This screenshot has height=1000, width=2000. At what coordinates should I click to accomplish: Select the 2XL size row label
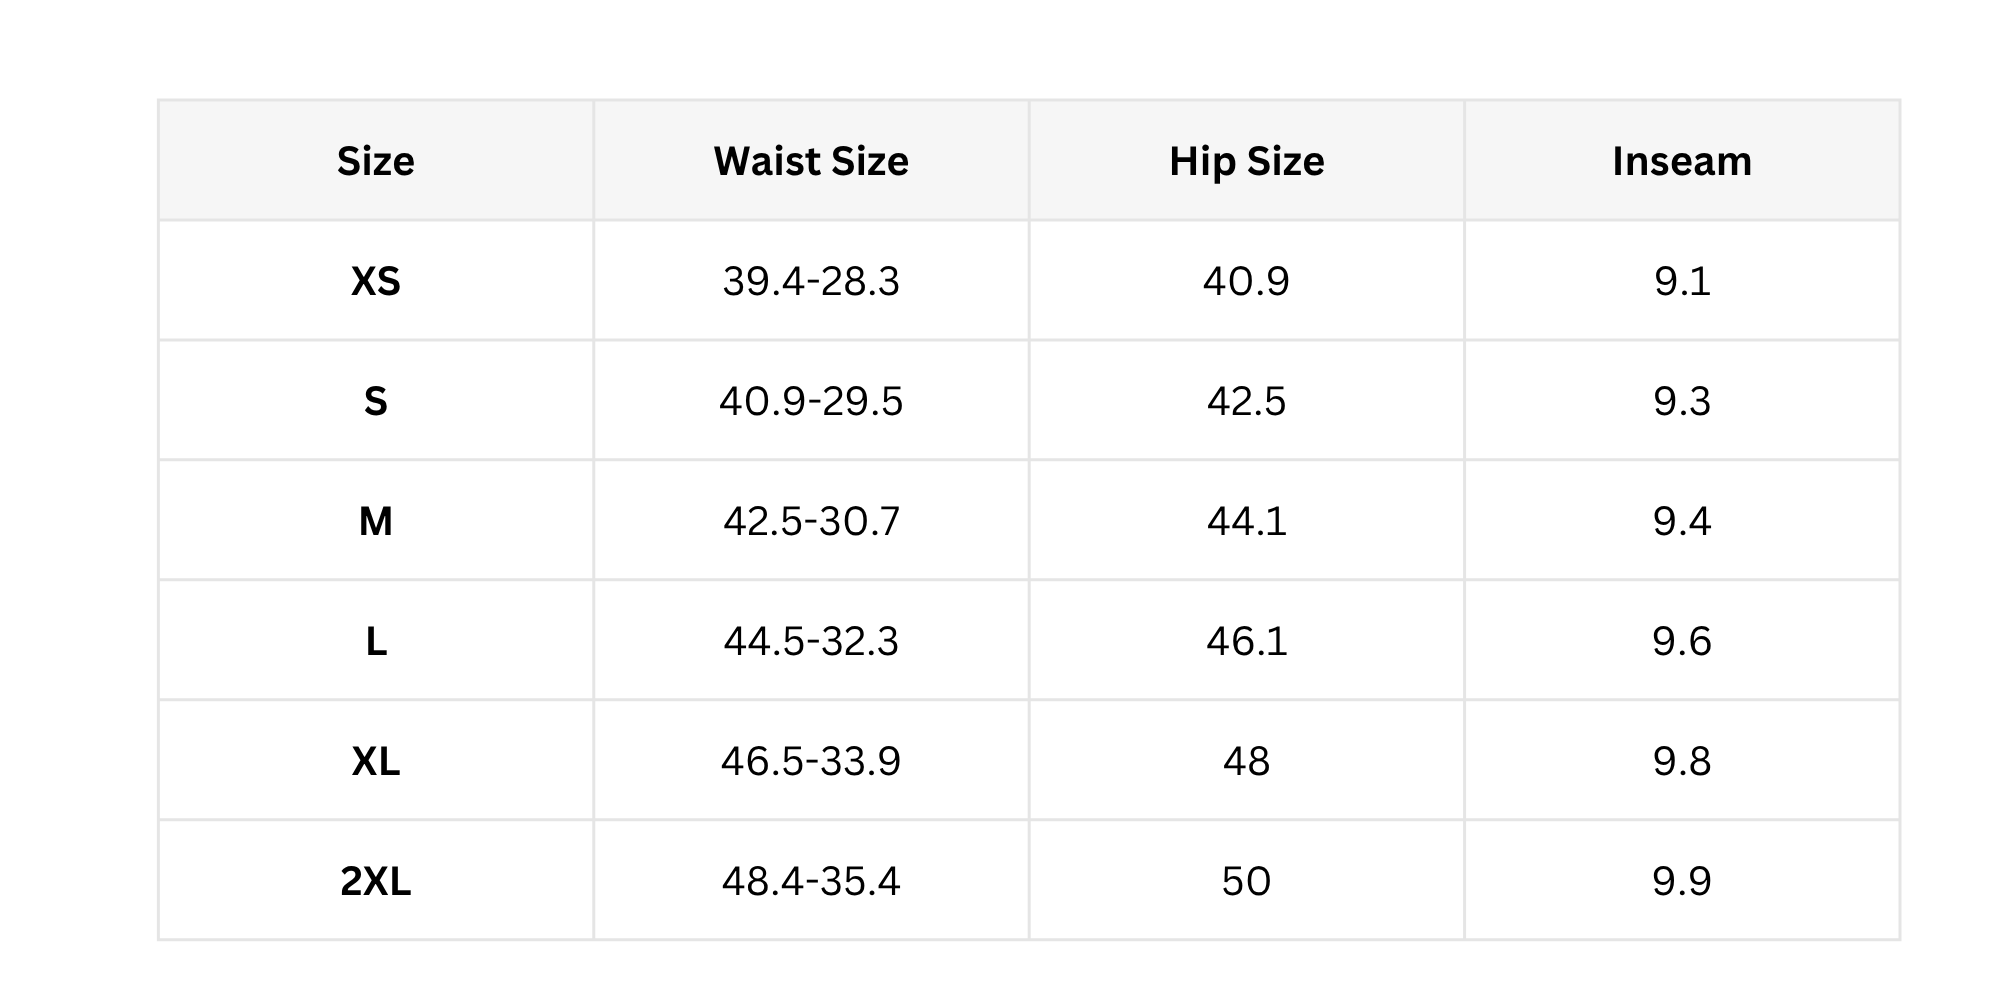[376, 881]
